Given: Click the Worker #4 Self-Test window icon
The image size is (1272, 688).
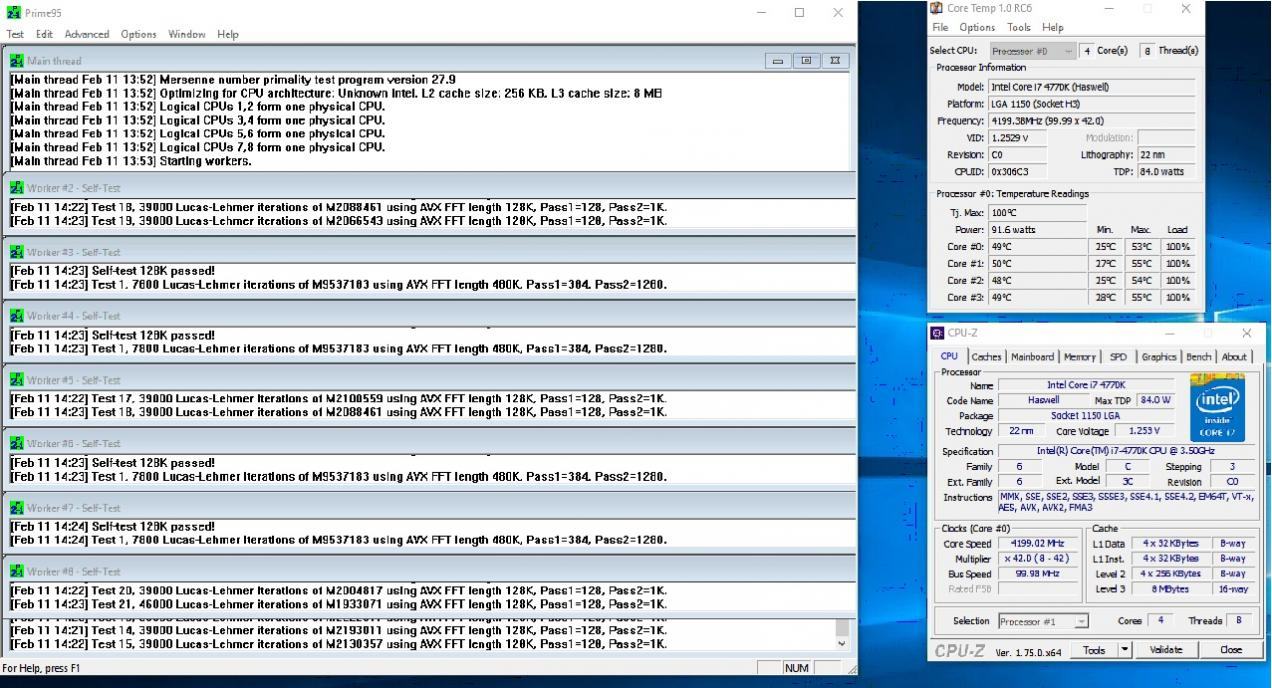Looking at the screenshot, I should 16,316.
